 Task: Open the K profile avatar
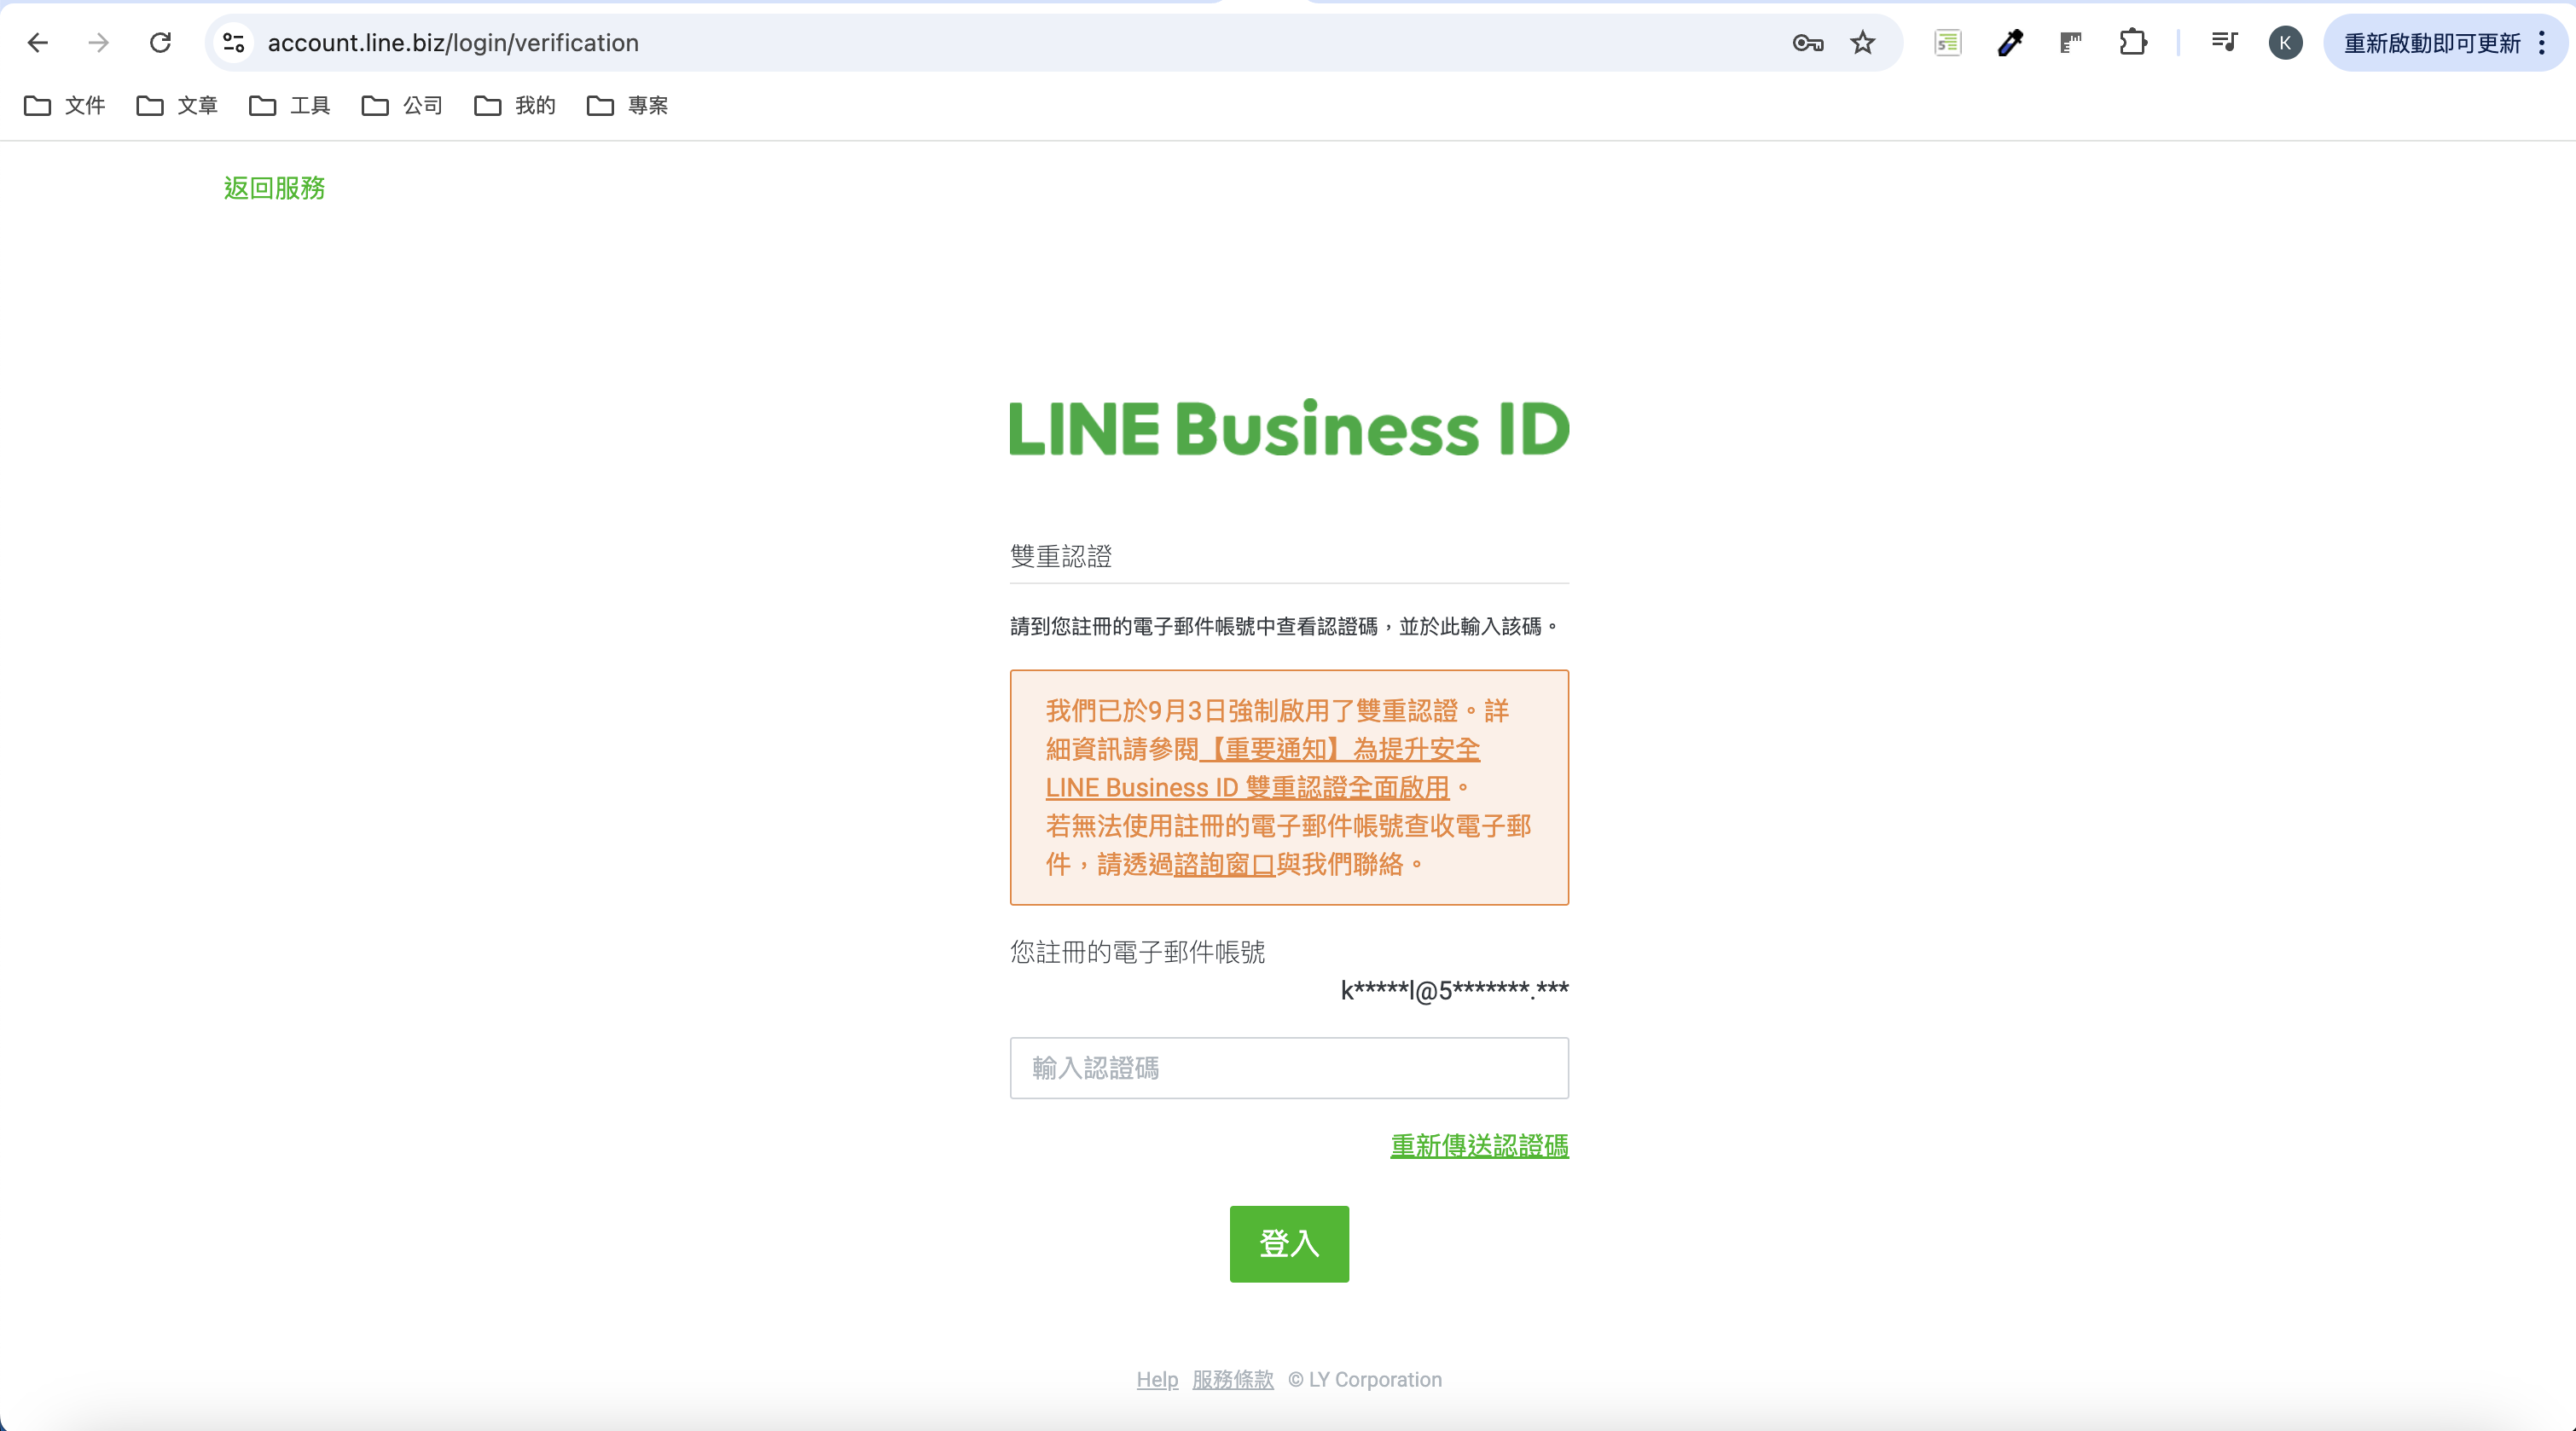point(2285,43)
